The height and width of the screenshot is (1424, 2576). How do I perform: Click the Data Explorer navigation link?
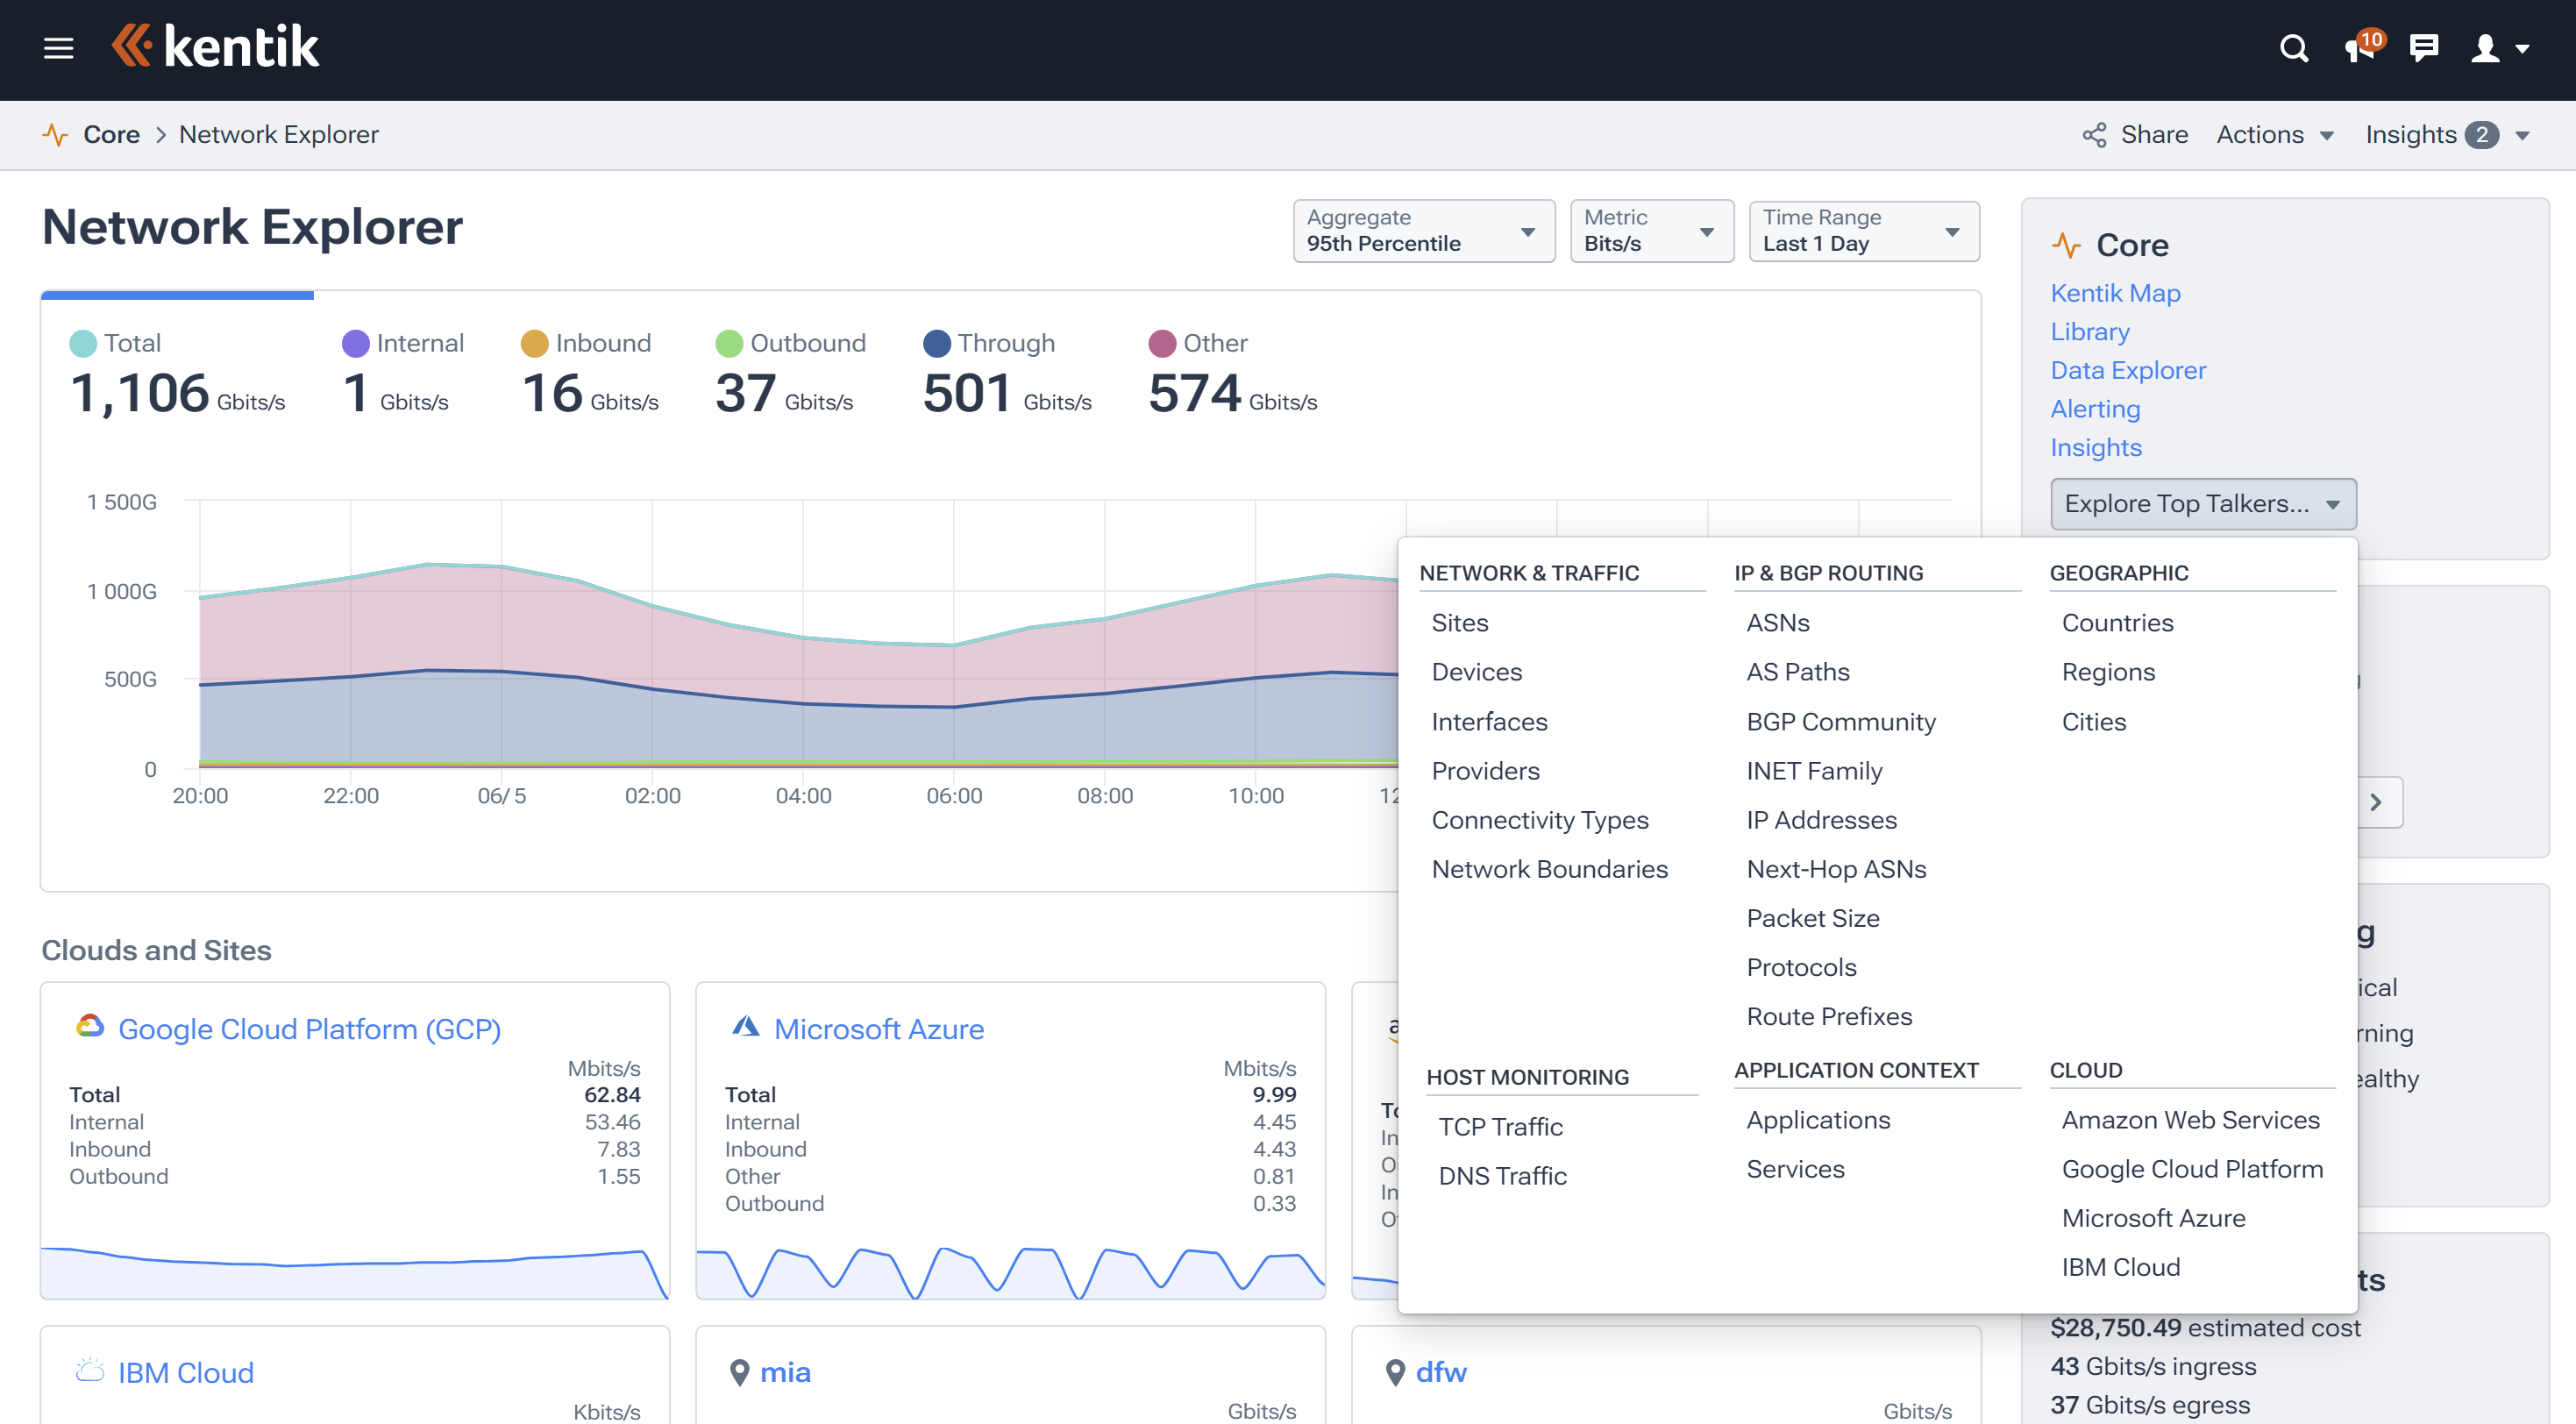(x=2129, y=370)
